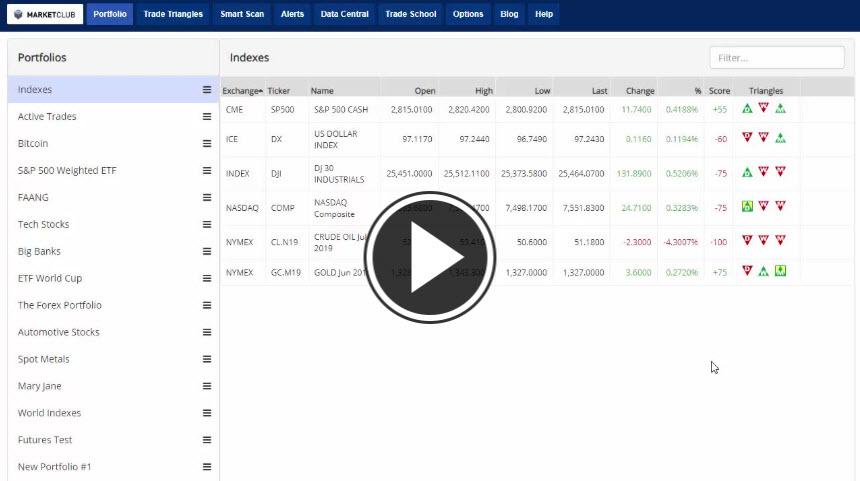
Task: Click first red triangle in DX row
Action: pyautogui.click(x=747, y=137)
